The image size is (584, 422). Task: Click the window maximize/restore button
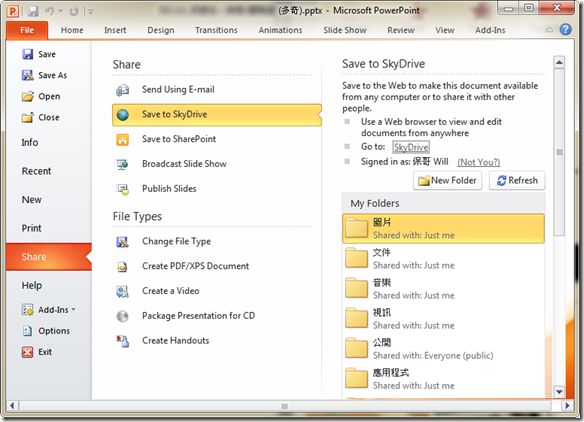pos(529,8)
